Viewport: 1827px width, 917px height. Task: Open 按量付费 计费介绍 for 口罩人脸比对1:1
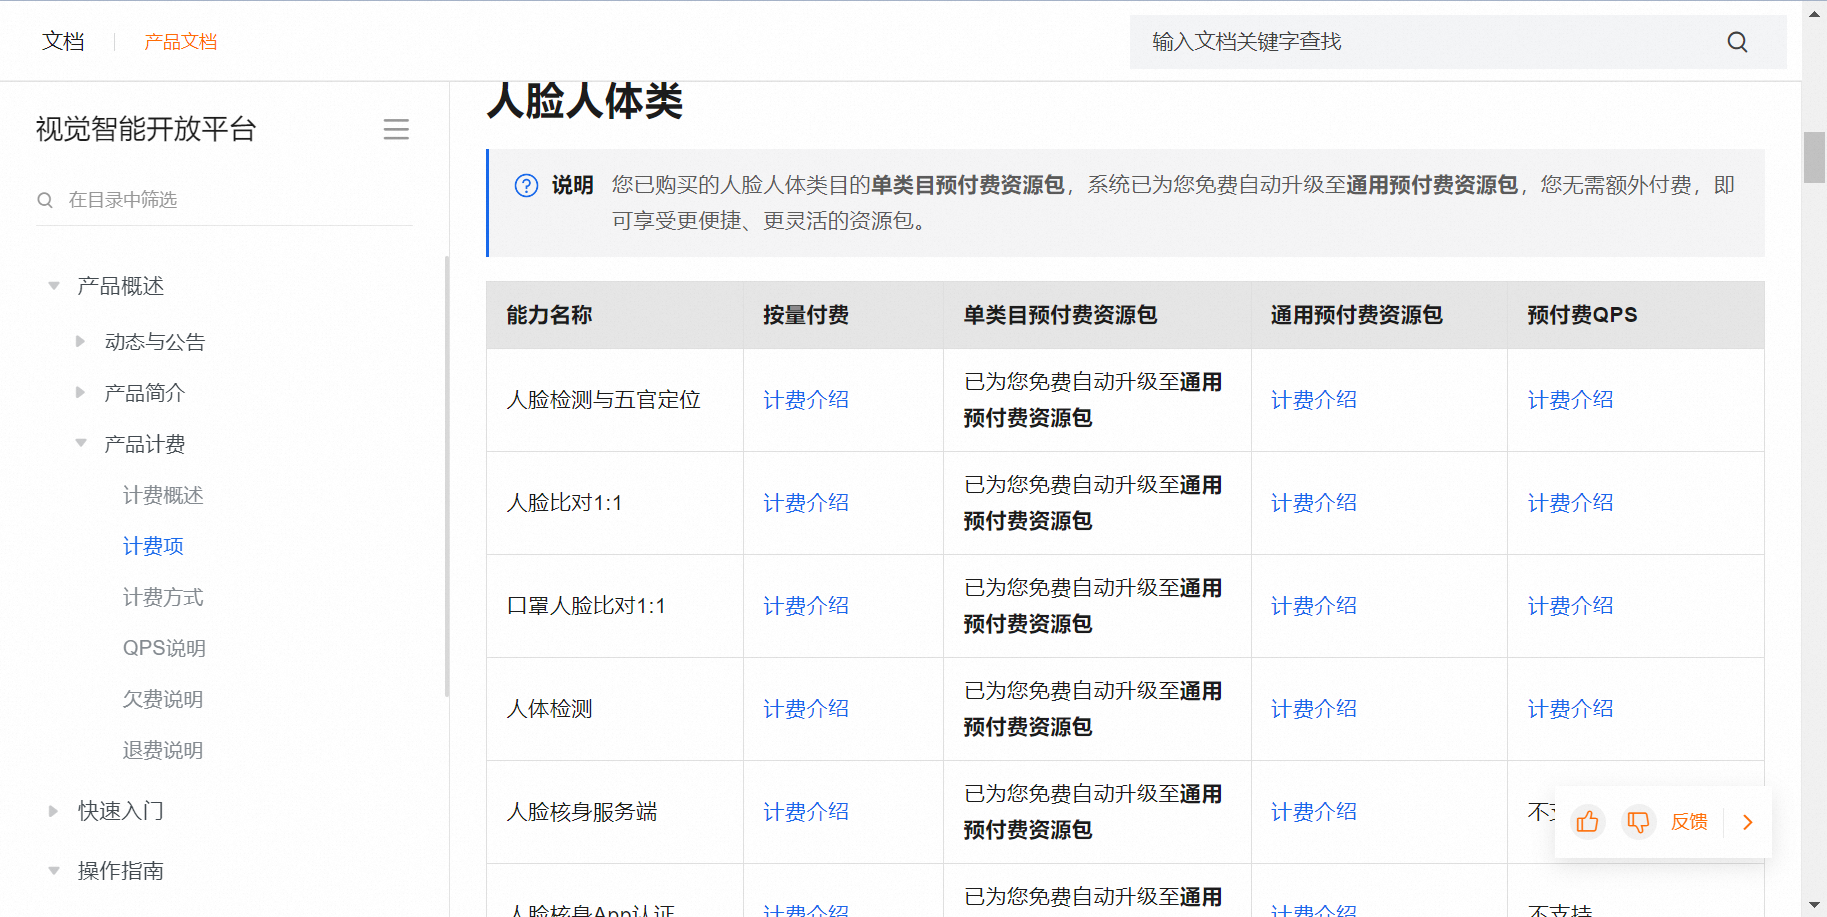[x=806, y=606]
